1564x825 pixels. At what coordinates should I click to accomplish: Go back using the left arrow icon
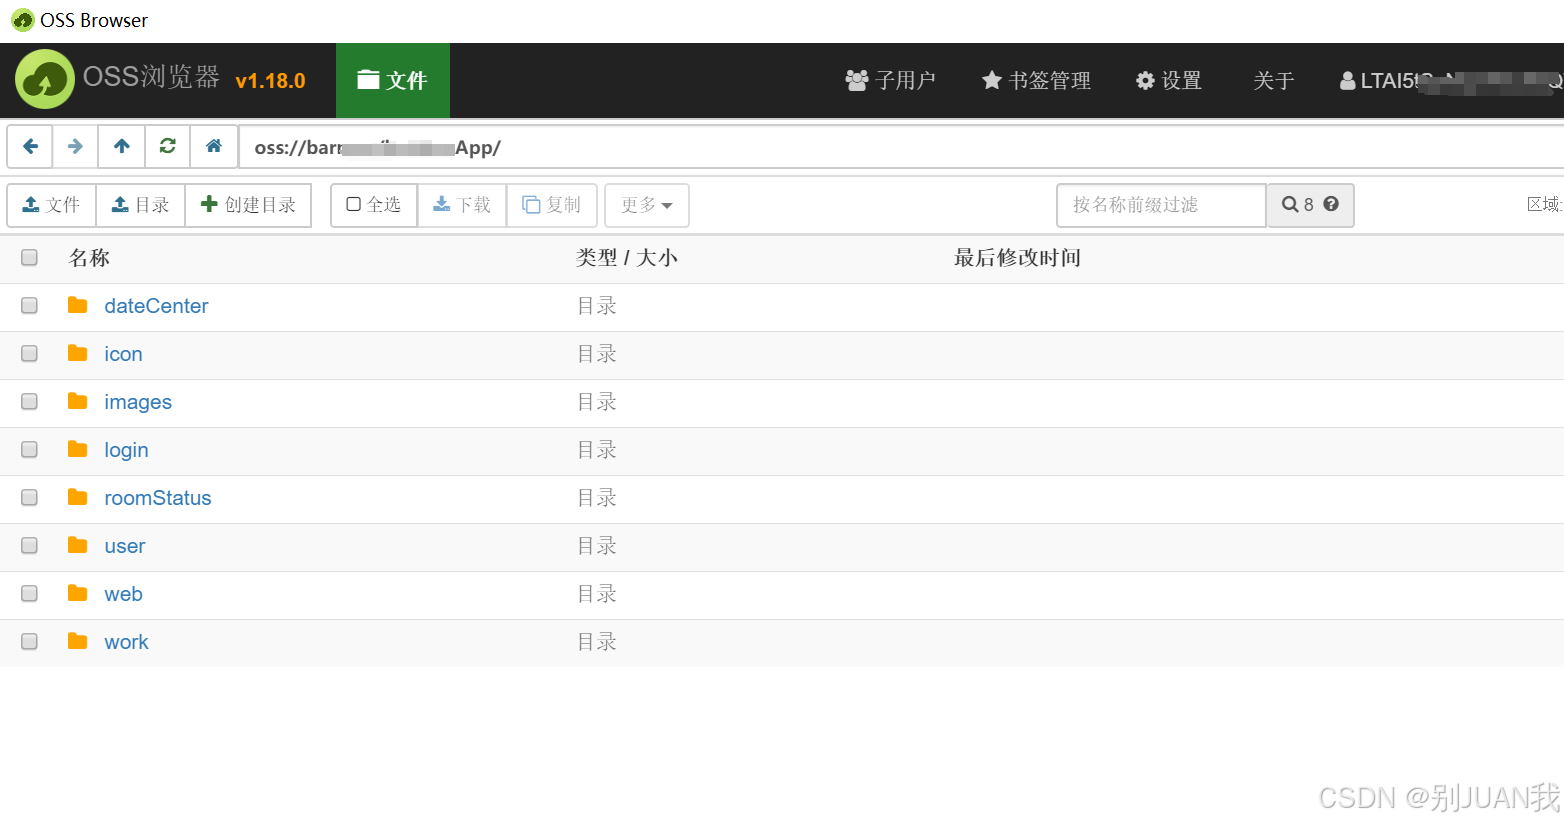(29, 146)
